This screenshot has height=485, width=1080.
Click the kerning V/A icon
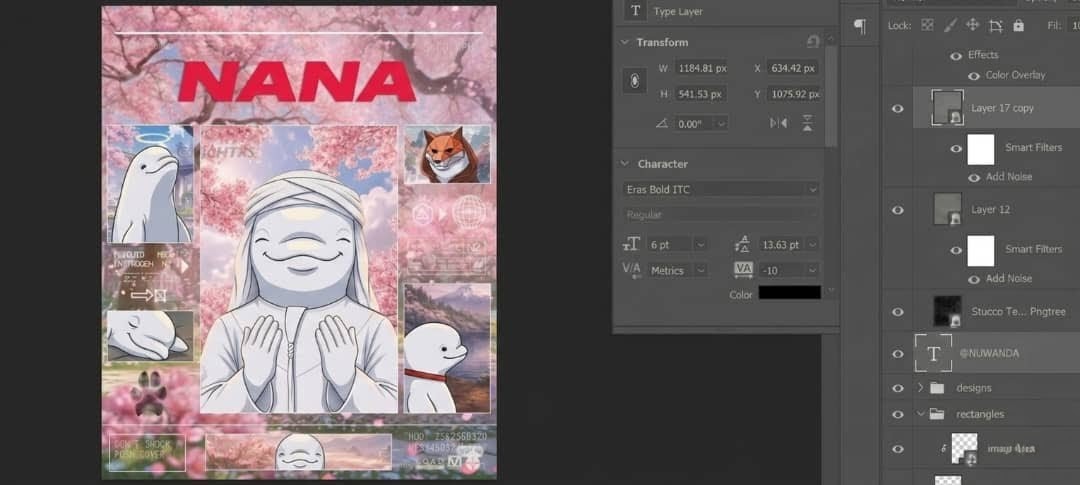tap(631, 269)
